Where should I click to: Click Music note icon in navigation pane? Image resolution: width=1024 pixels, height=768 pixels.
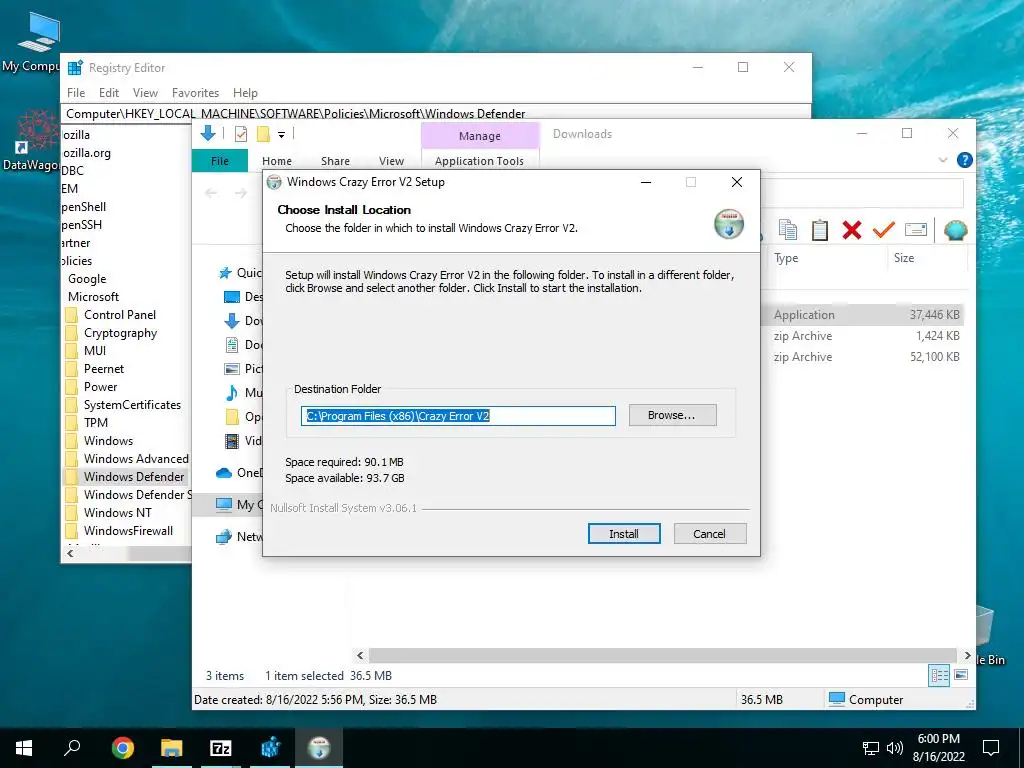click(x=232, y=392)
